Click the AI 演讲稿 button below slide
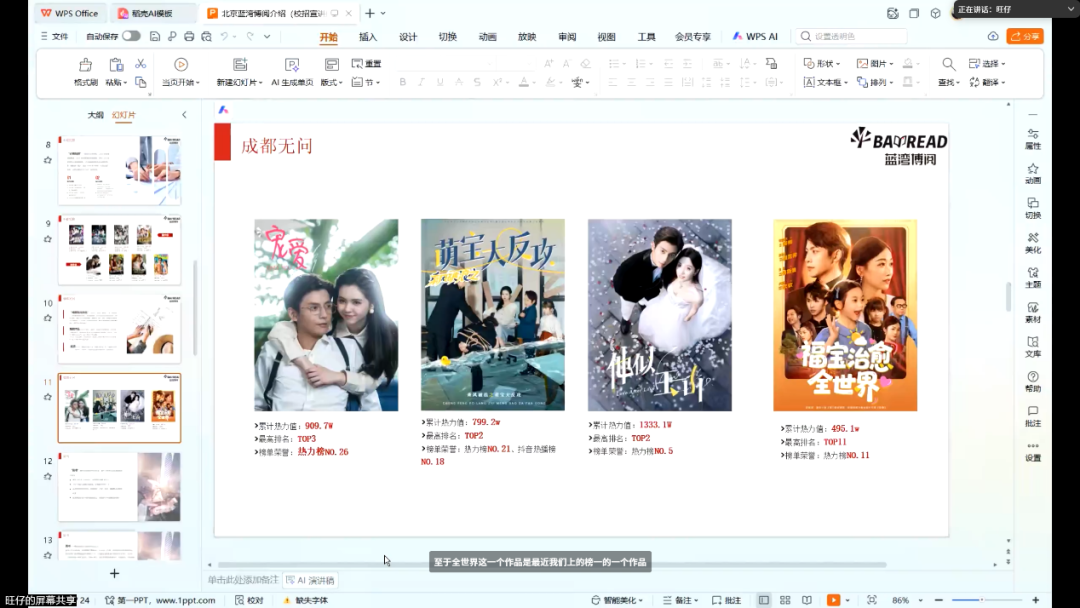 [x=311, y=580]
